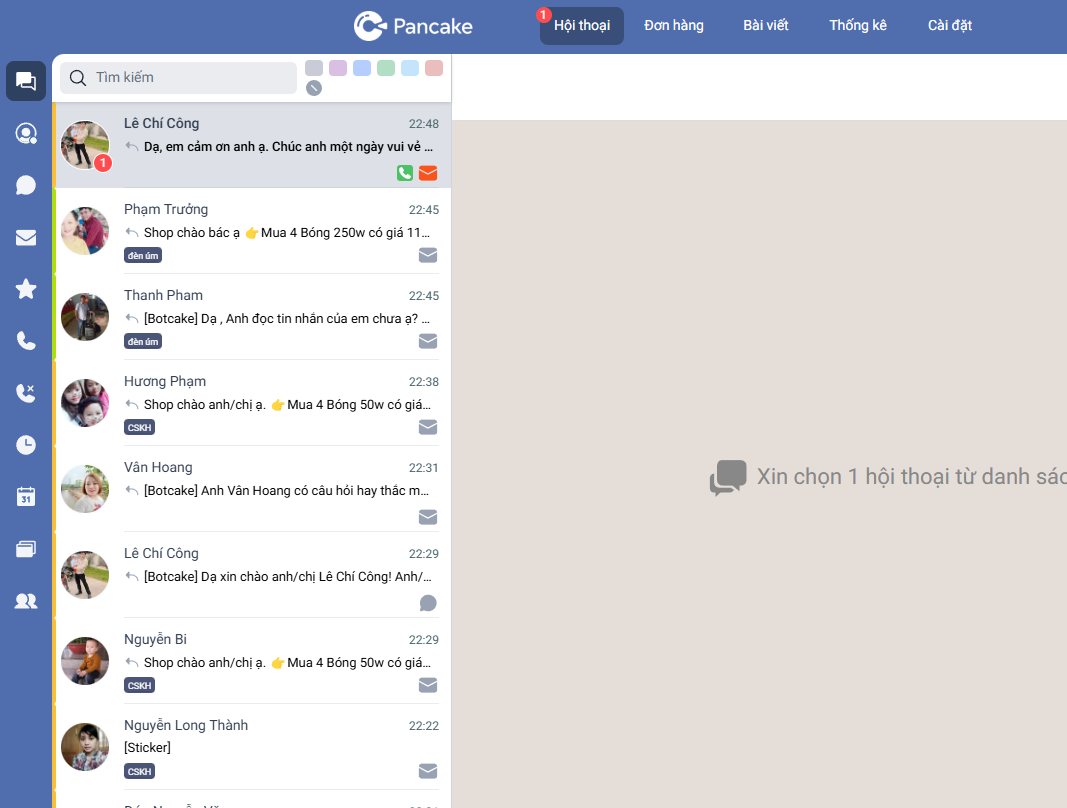The width and height of the screenshot is (1067, 808).
Task: Show starred conversations via star icon
Action: point(26,289)
